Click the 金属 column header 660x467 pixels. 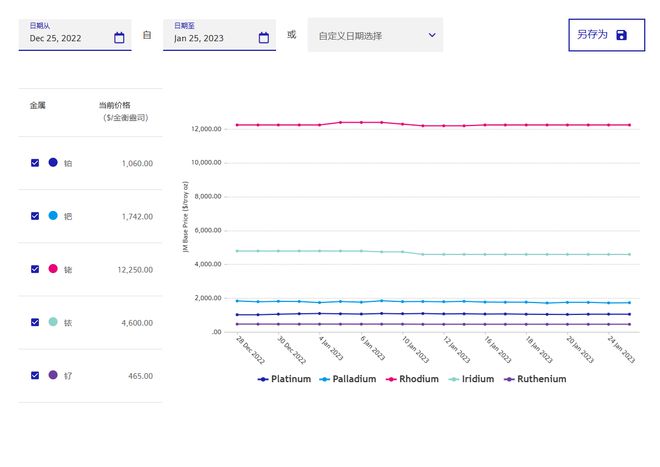point(37,105)
